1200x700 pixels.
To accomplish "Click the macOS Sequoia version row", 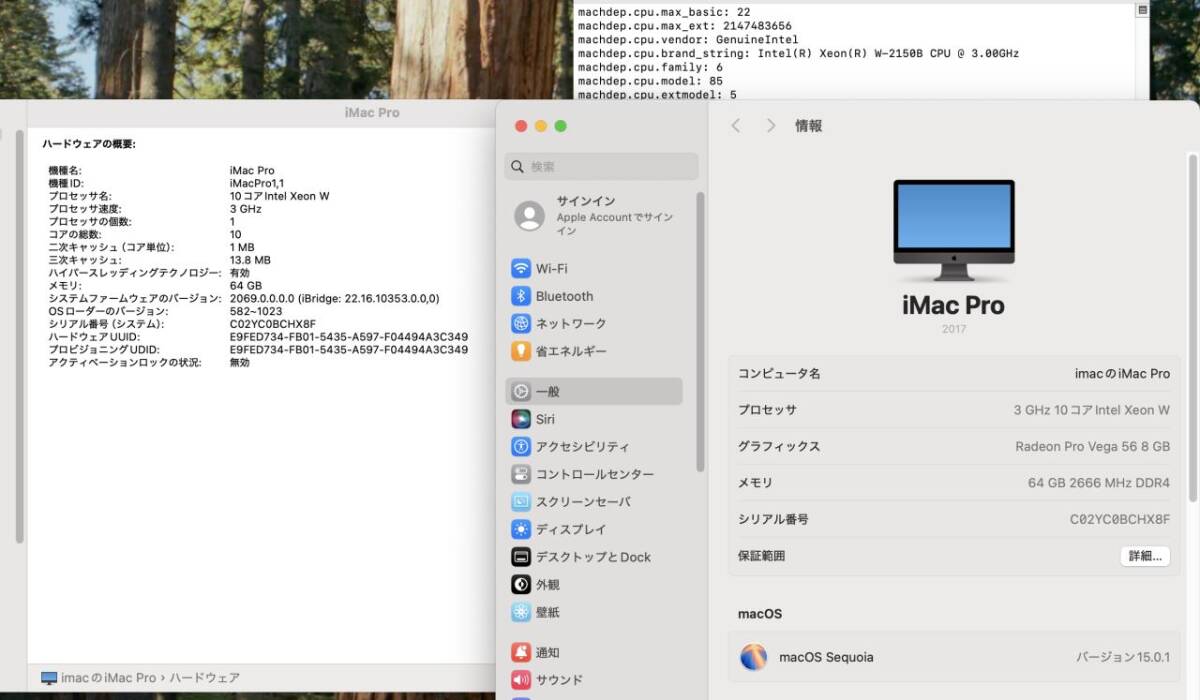I will click(954, 657).
